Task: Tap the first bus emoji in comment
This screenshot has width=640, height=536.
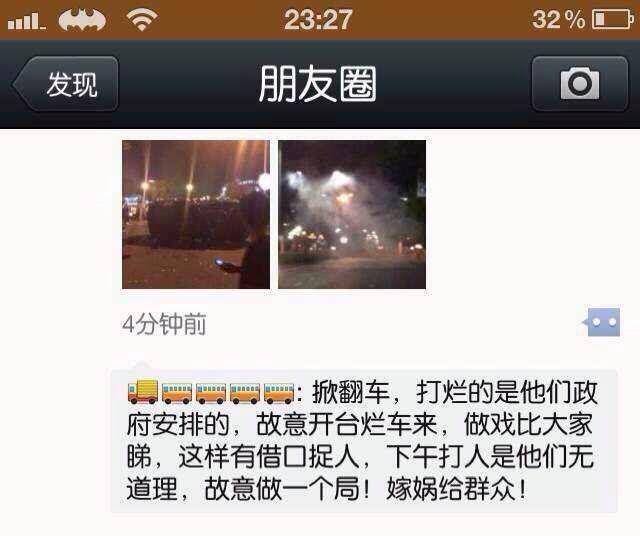Action: (177, 393)
